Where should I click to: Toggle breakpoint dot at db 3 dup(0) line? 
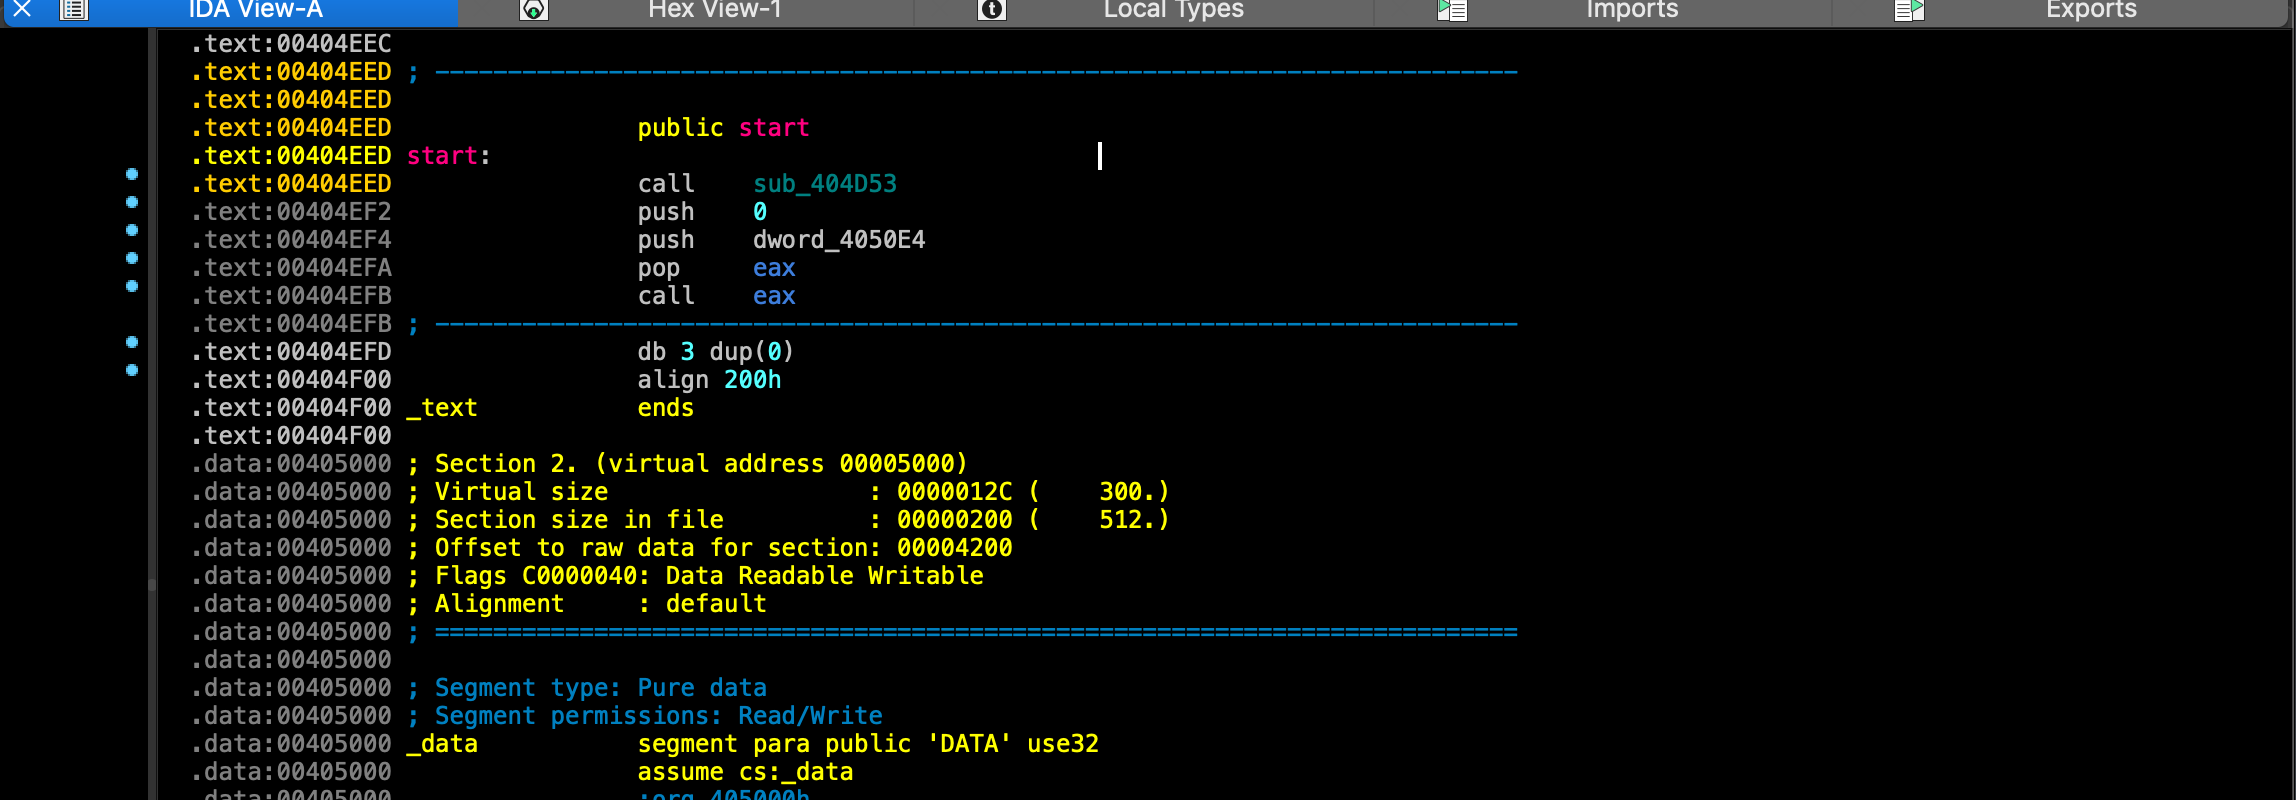[132, 342]
